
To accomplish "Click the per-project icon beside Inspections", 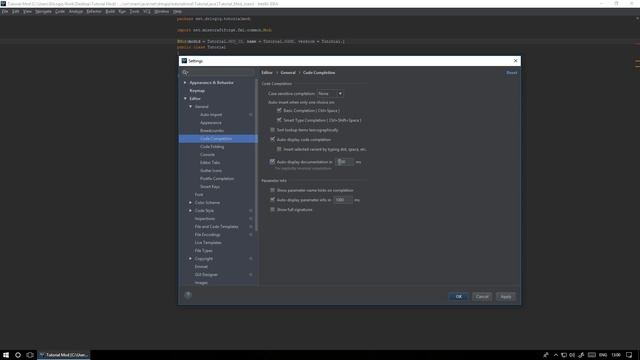I will pos(251,219).
